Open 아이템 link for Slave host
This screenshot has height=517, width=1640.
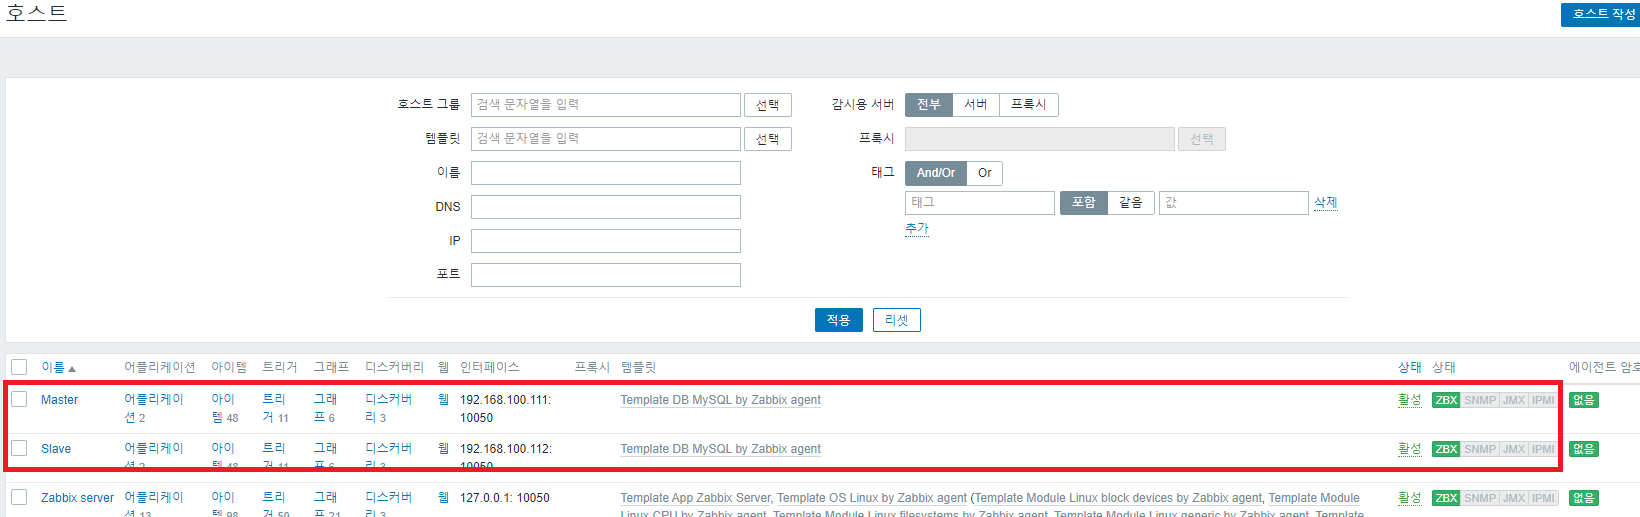pyautogui.click(x=223, y=455)
